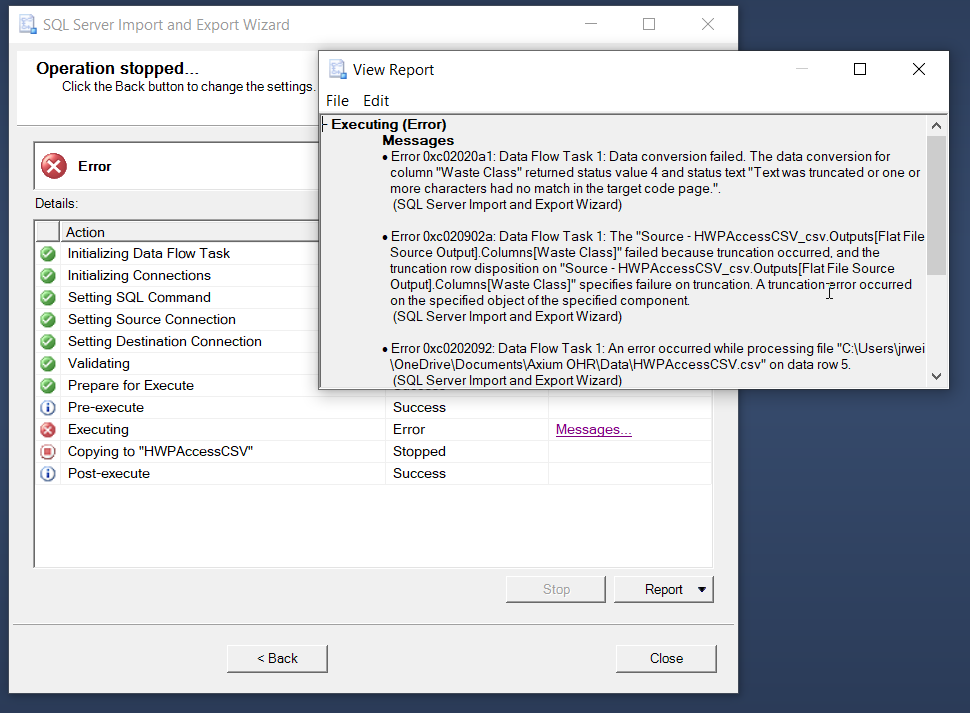Click the scroll up arrow in View Report
Viewport: 970px width, 713px height.
(x=937, y=126)
